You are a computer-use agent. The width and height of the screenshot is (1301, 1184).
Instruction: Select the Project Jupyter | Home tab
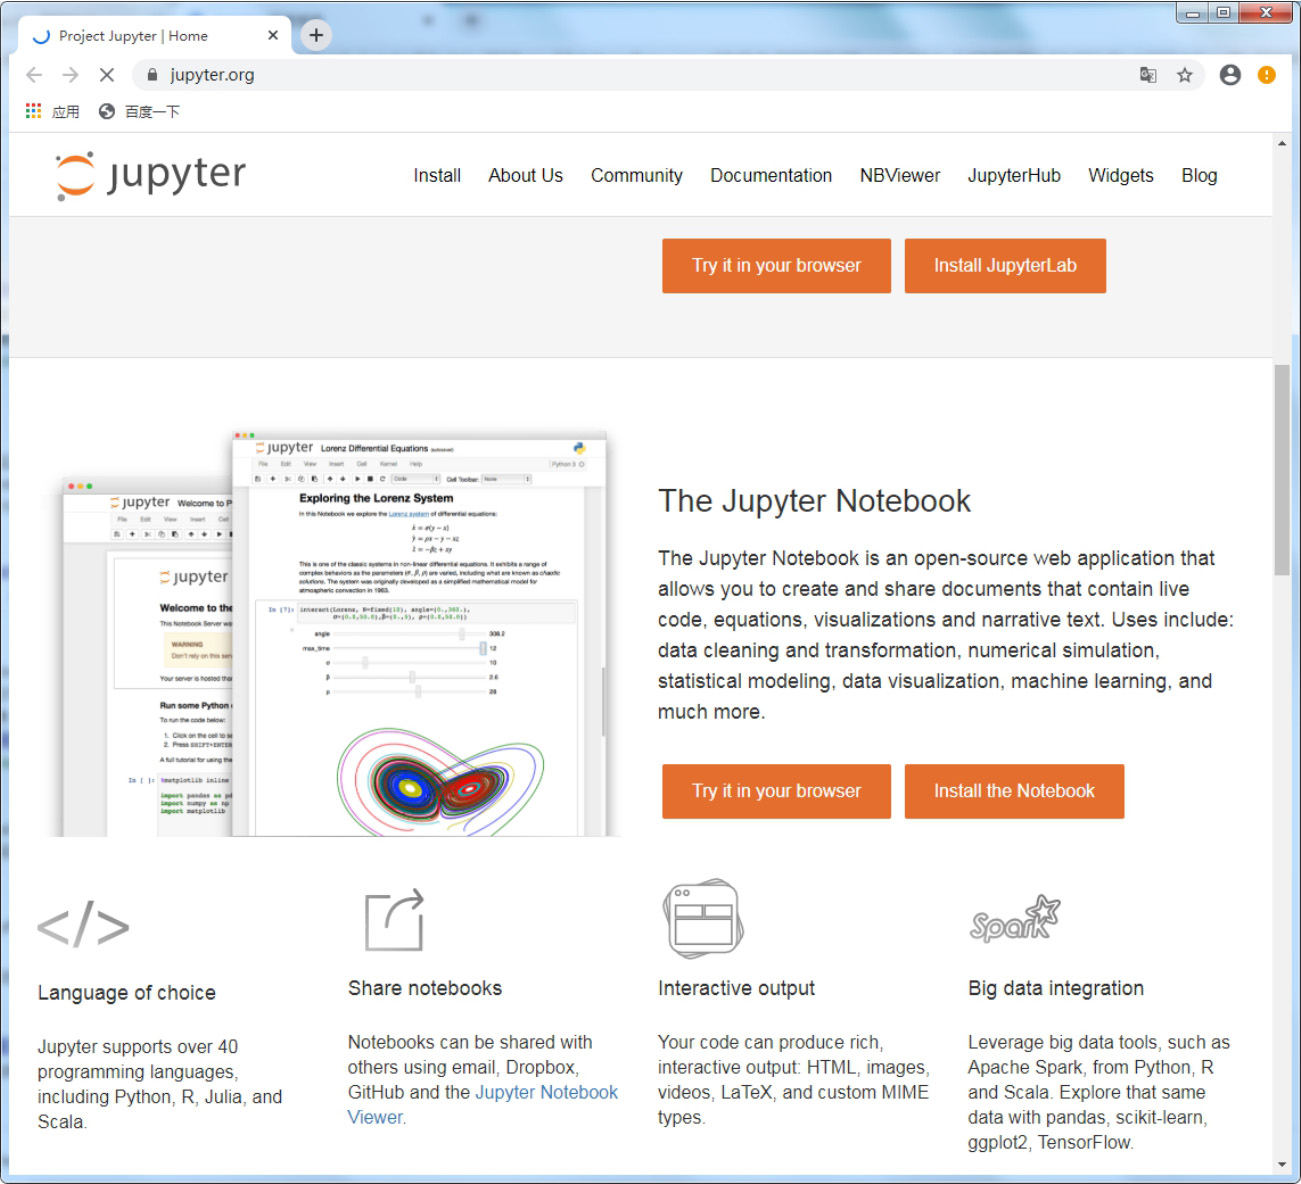pyautogui.click(x=155, y=36)
